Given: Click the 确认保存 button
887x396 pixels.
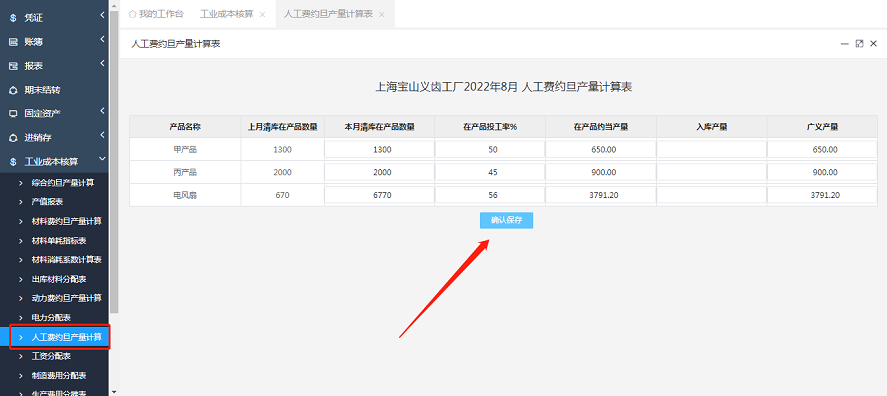Looking at the screenshot, I should point(506,221).
